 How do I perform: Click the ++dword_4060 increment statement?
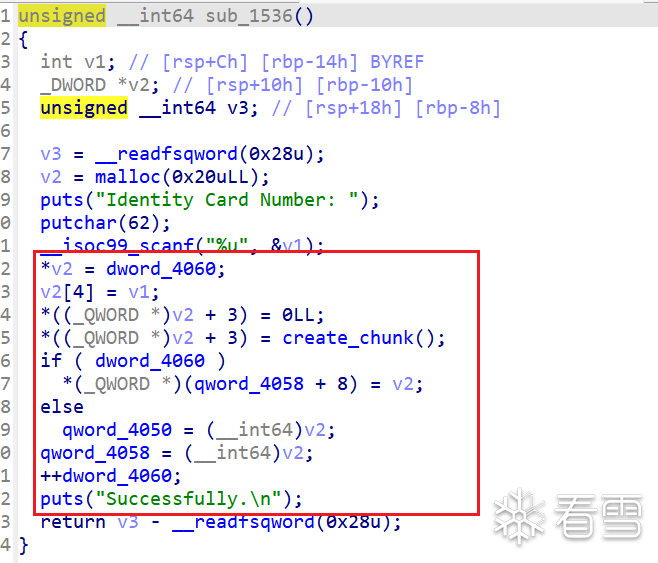(106, 476)
